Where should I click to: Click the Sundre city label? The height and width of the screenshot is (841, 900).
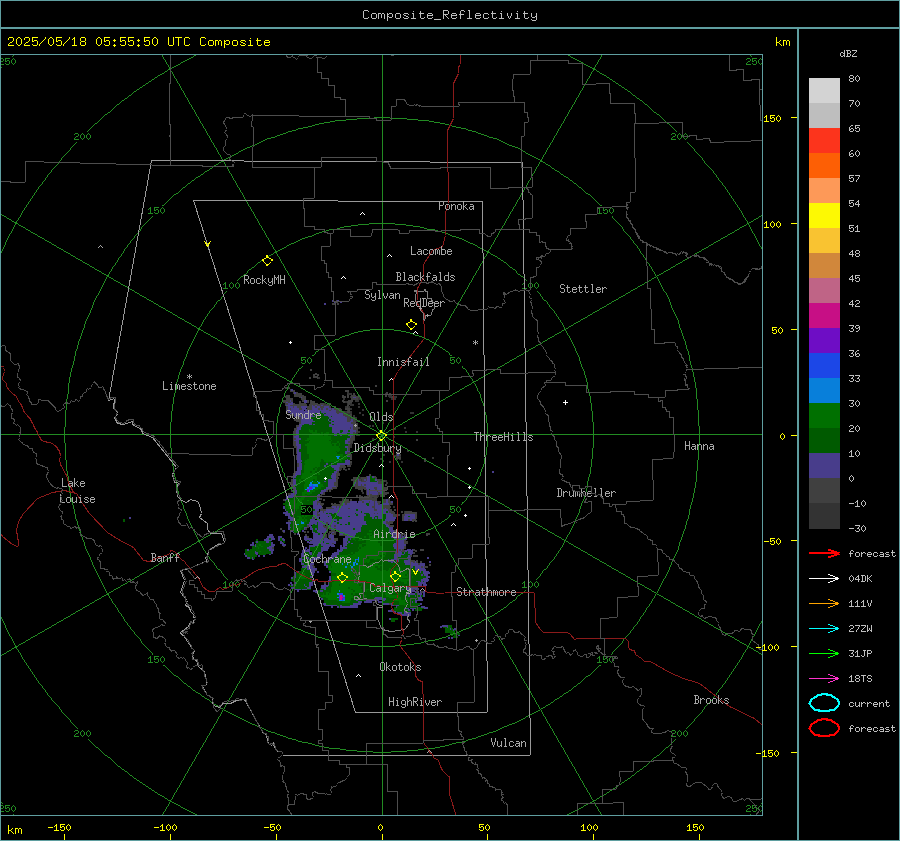click(303, 414)
